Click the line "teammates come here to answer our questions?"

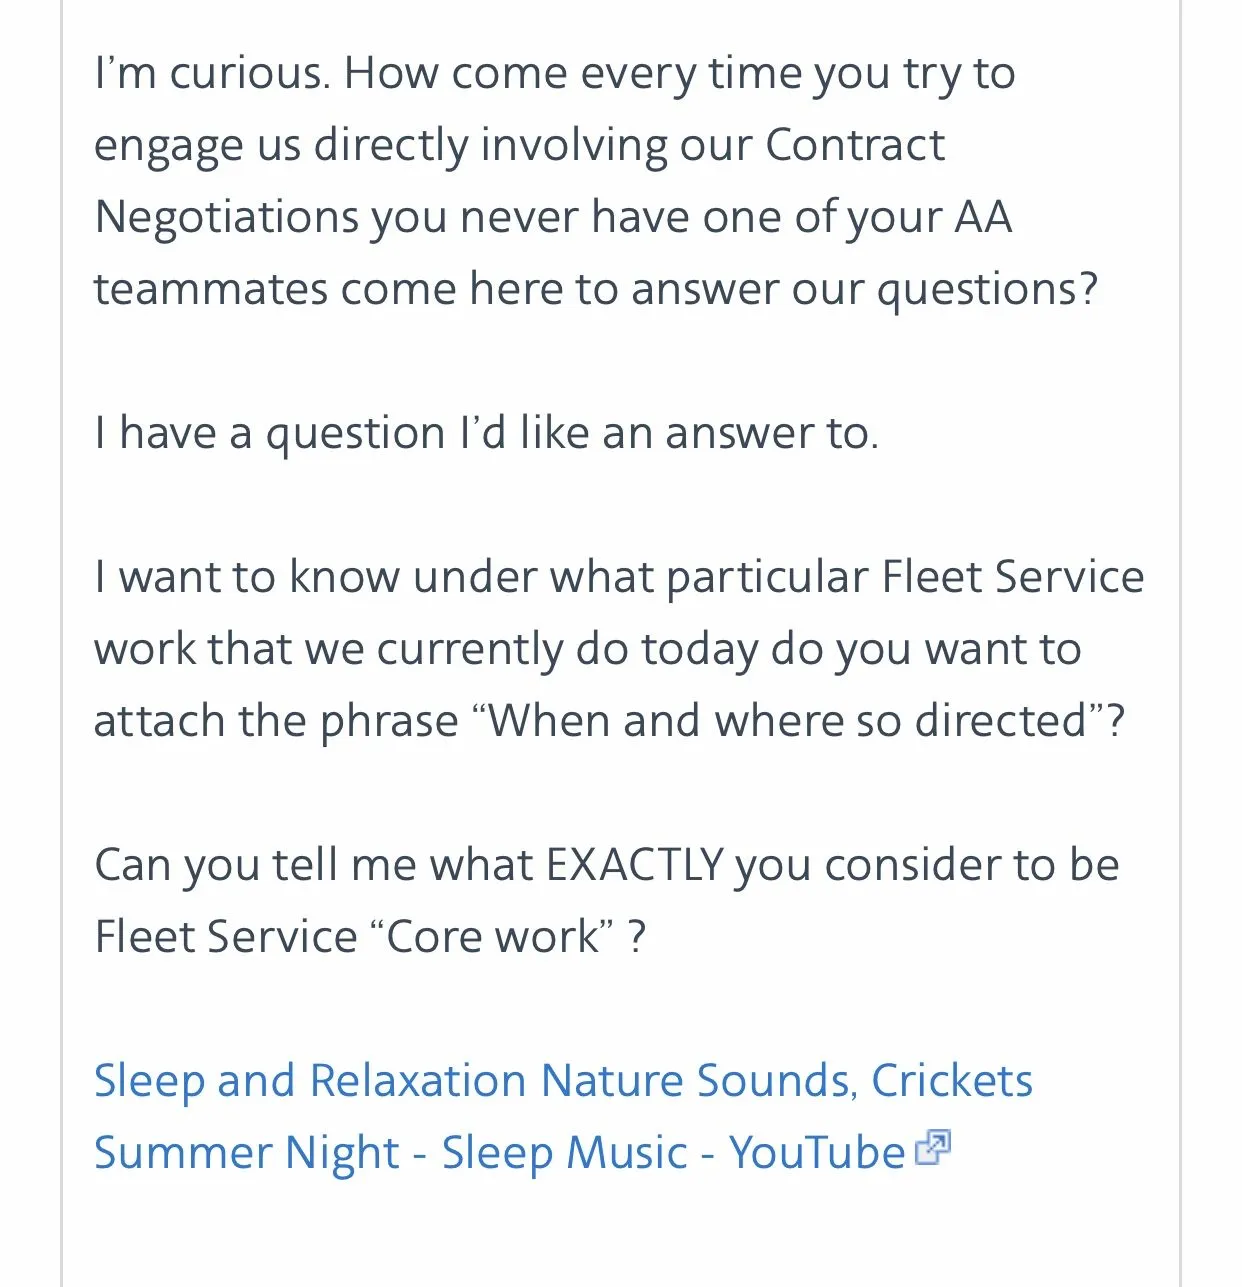596,290
